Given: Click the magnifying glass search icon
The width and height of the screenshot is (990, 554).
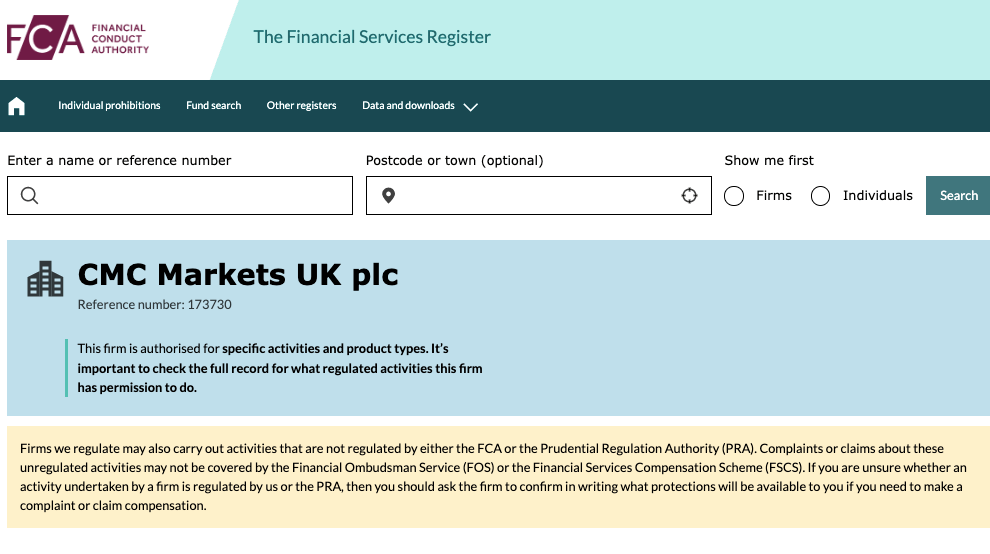Looking at the screenshot, I should (x=29, y=196).
